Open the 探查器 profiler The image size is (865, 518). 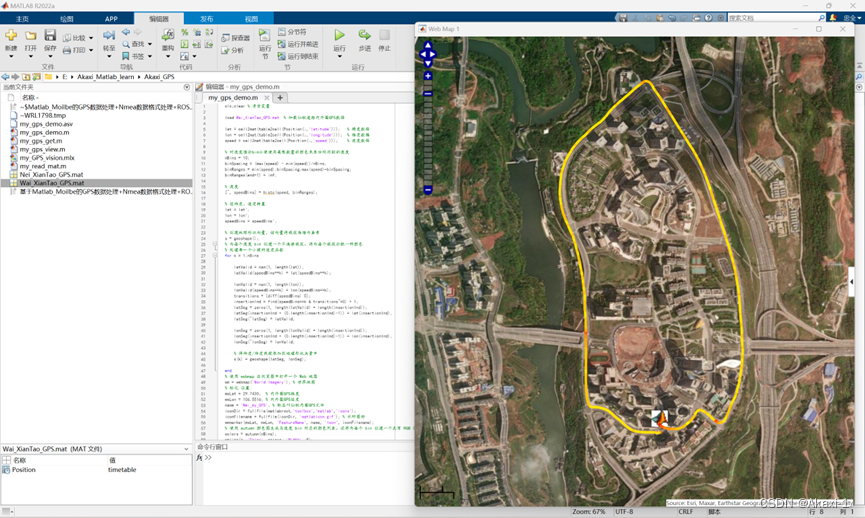pos(236,38)
